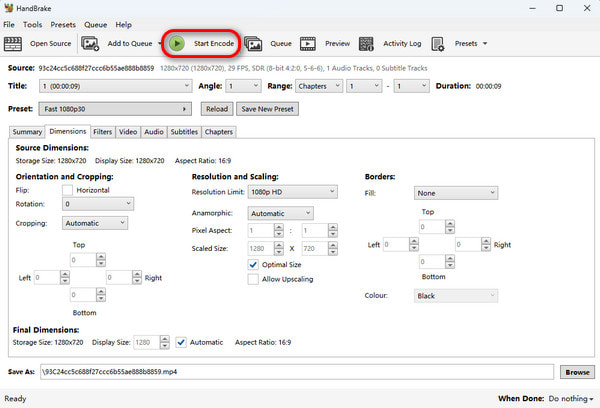Increase the Cropping Bottom value stepper
Screen dimensions: 600x408
(101, 292)
